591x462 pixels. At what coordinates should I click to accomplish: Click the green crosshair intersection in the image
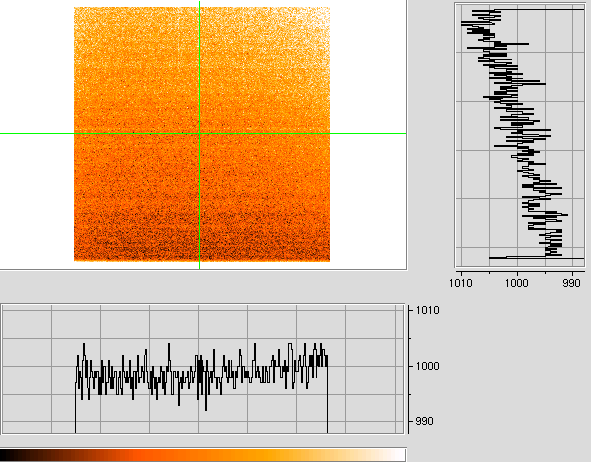(x=199, y=133)
